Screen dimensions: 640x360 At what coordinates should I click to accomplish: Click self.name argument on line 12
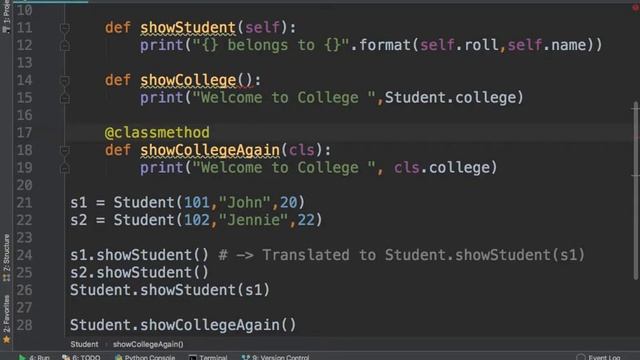click(547, 45)
